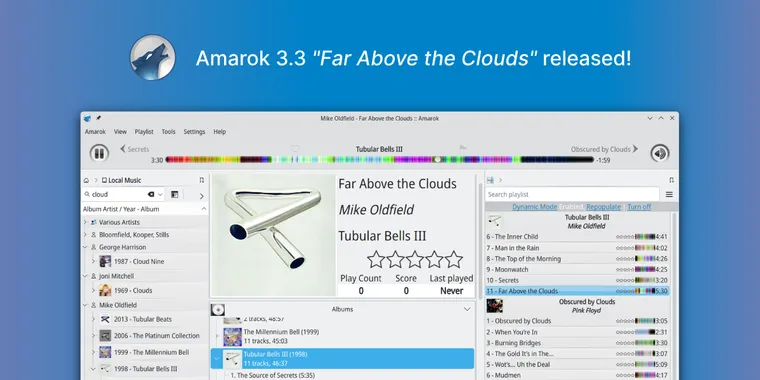Click Tubular Bells III cover in playlist header
Image resolution: width=760 pixels, height=380 pixels.
tap(495, 222)
